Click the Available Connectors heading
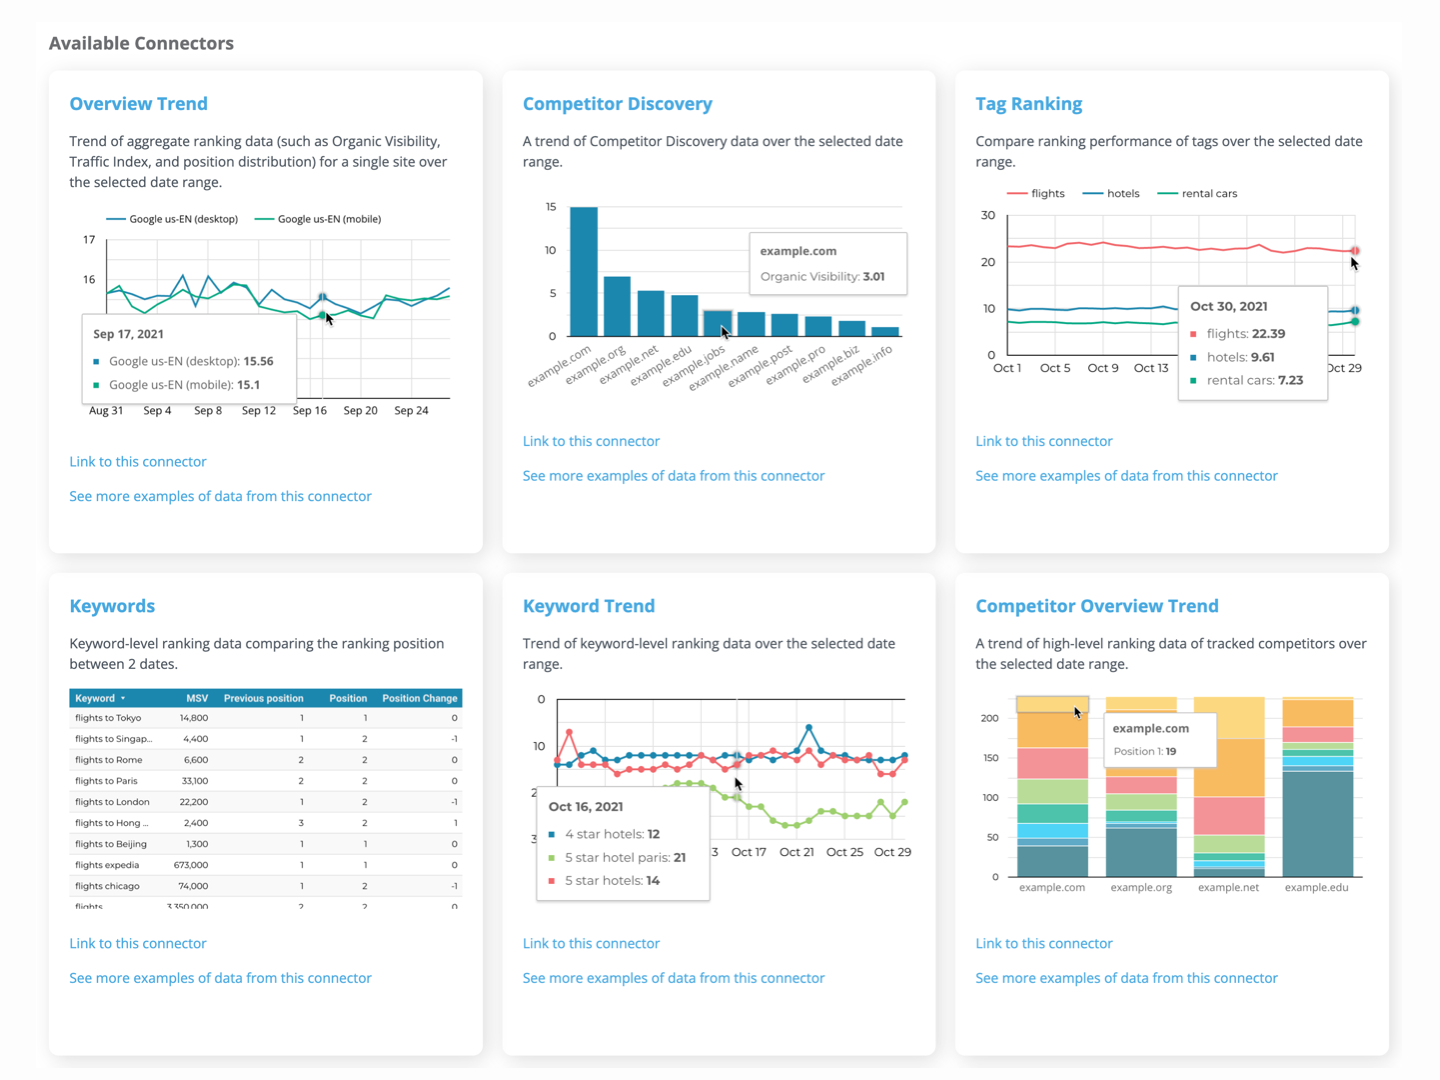Viewport: 1440px width, 1080px height. pos(141,43)
